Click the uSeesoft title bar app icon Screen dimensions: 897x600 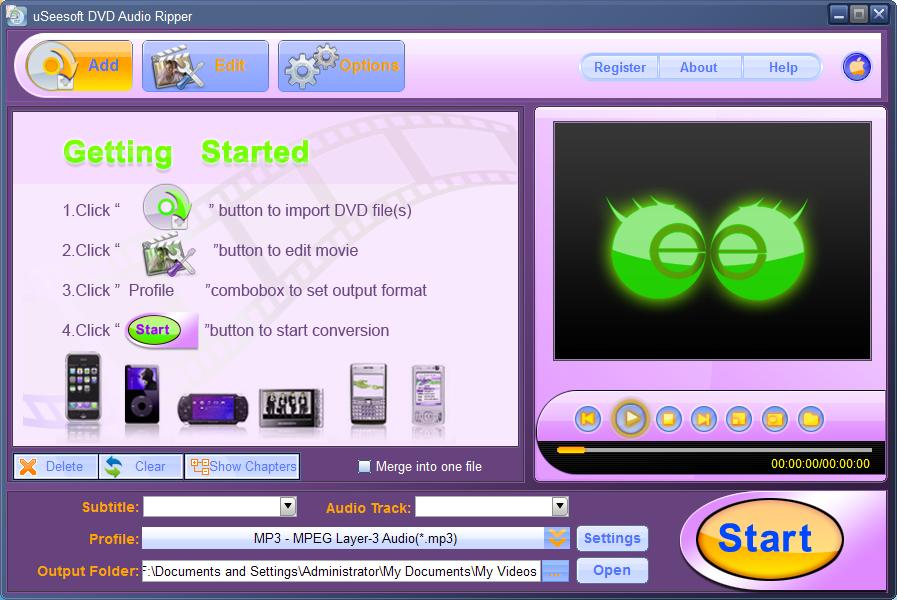16,16
